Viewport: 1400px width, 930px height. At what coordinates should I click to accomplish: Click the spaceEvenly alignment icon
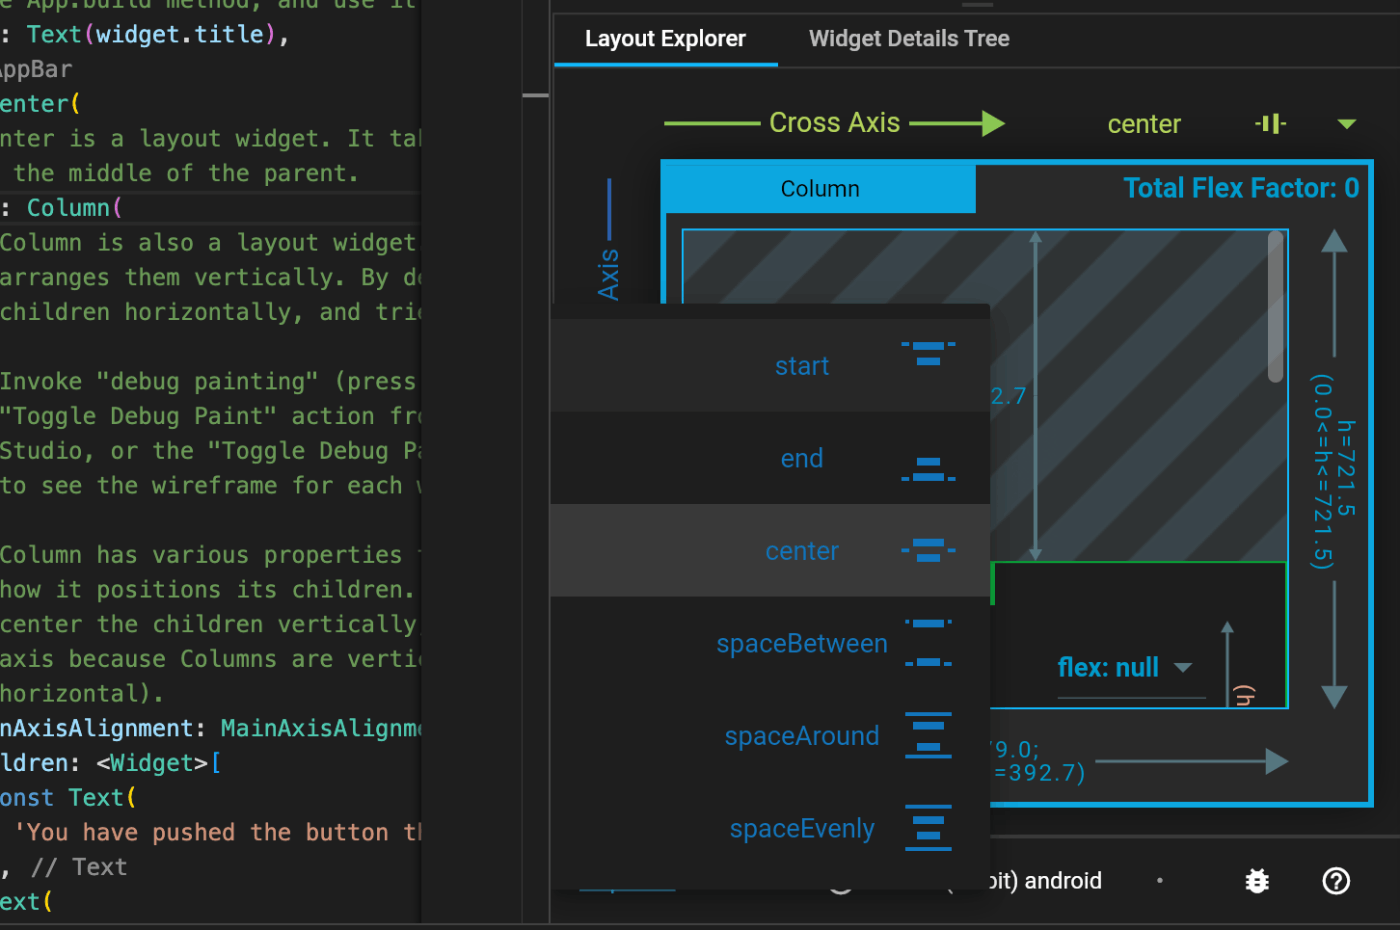pyautogui.click(x=928, y=827)
